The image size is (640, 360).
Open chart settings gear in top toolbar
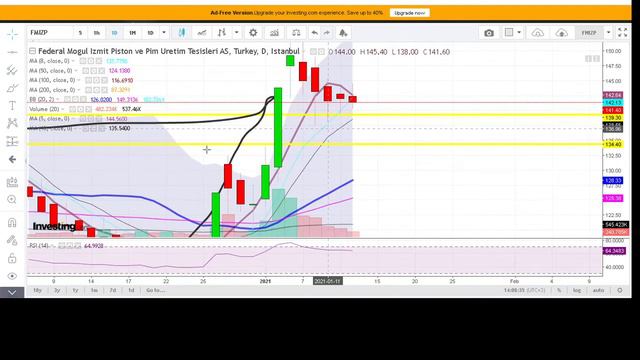[253, 33]
